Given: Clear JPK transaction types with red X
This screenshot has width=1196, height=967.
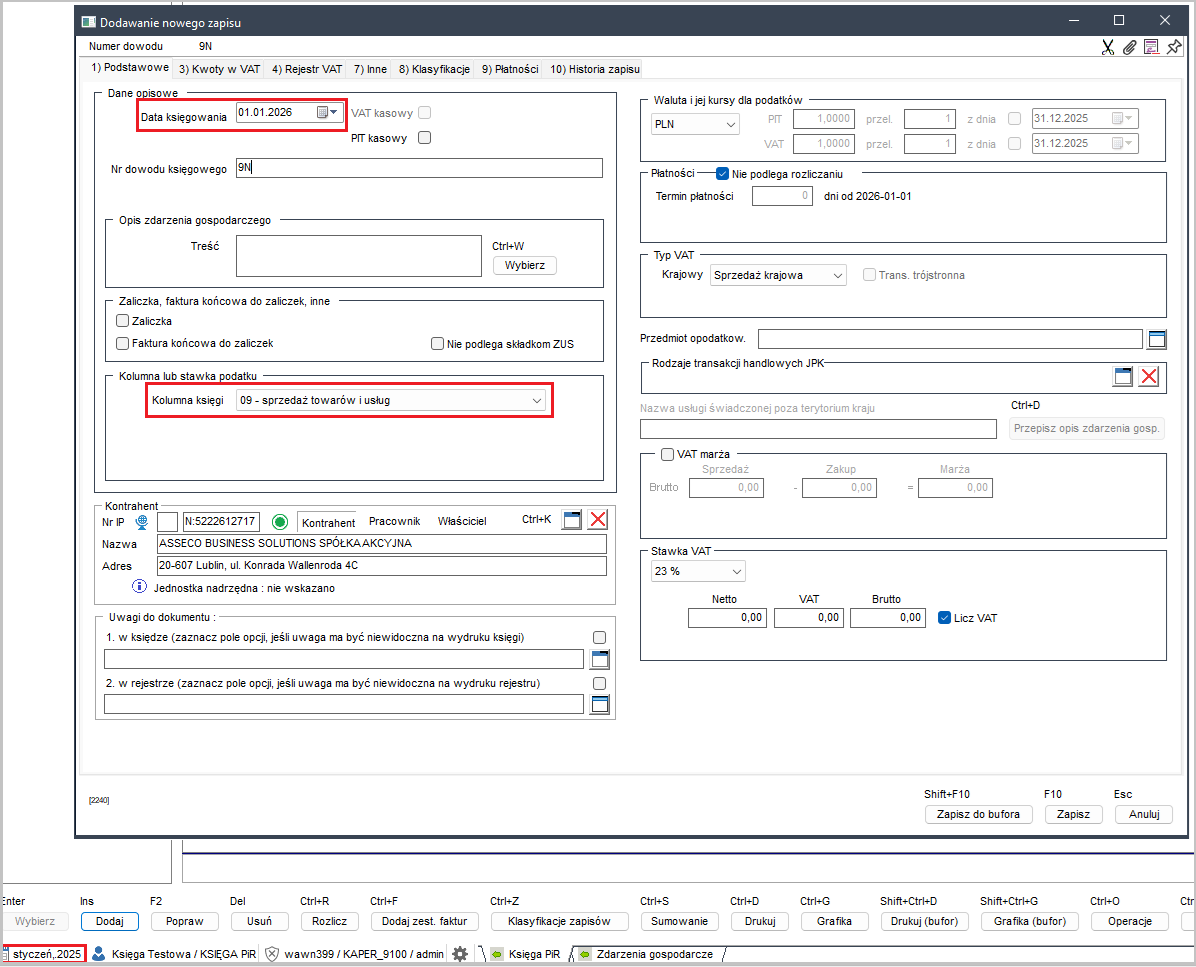Looking at the screenshot, I should tap(1149, 376).
